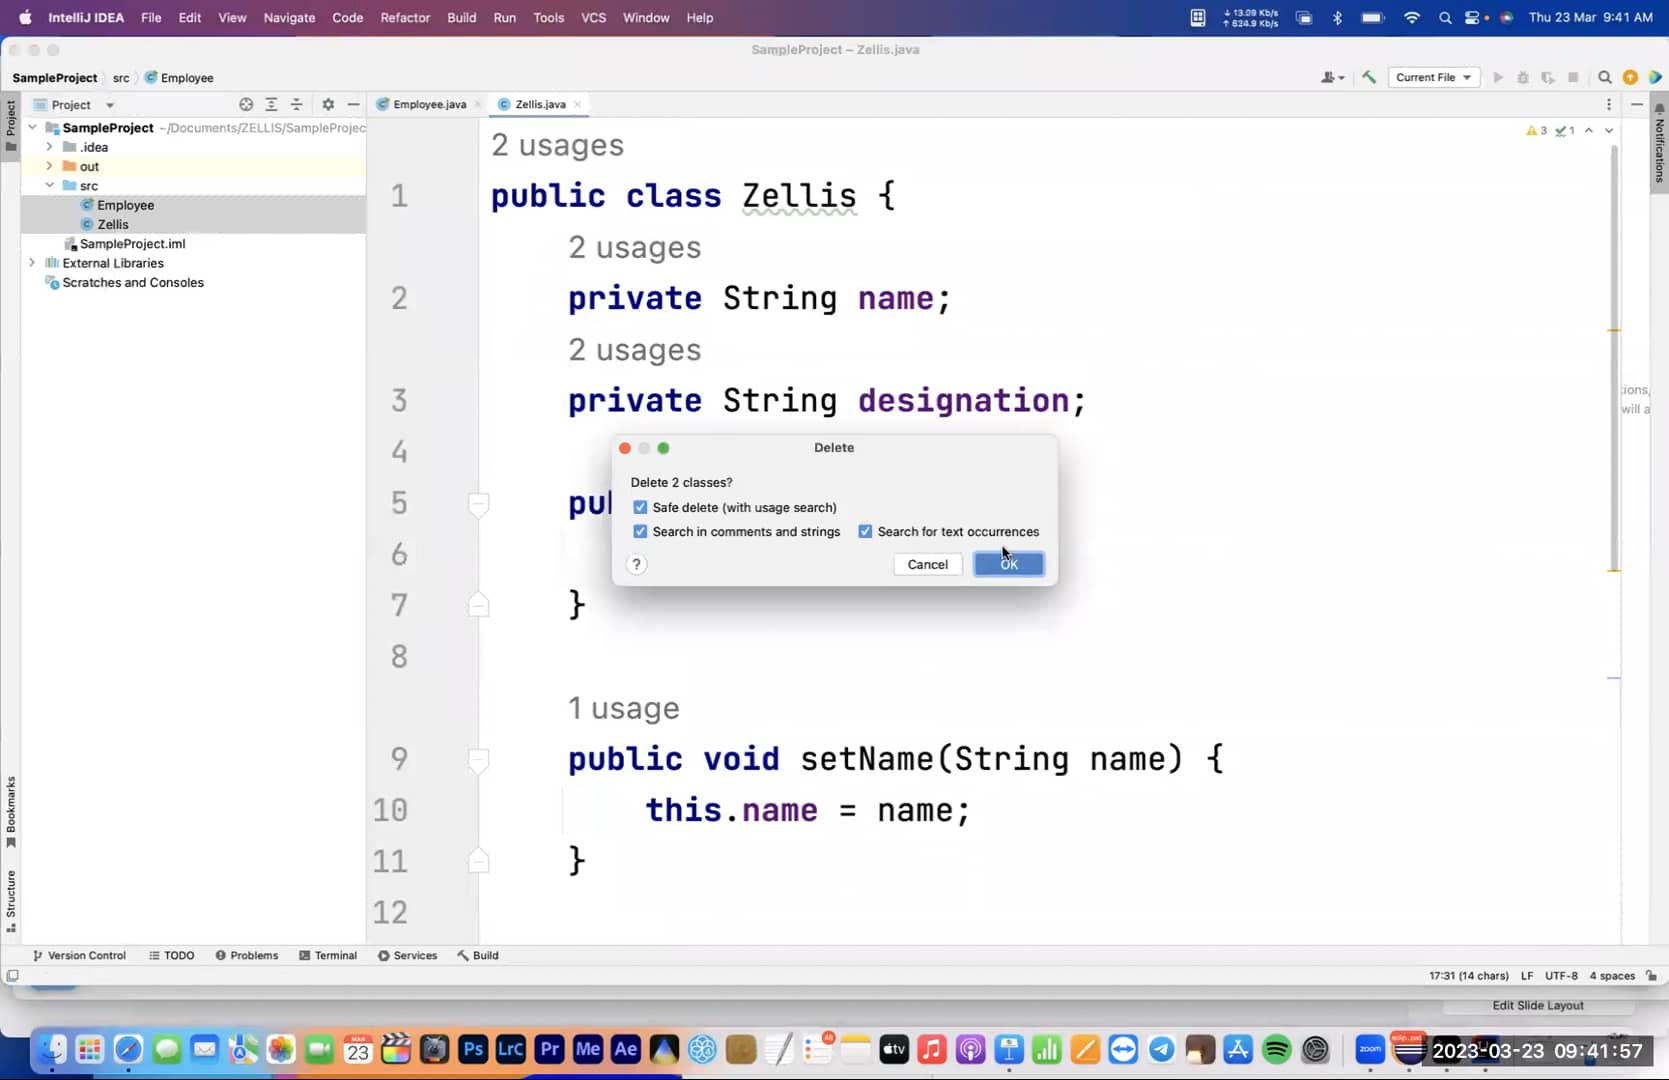The height and width of the screenshot is (1080, 1669).
Task: Collapse All in the Project tool window
Action: tap(296, 104)
